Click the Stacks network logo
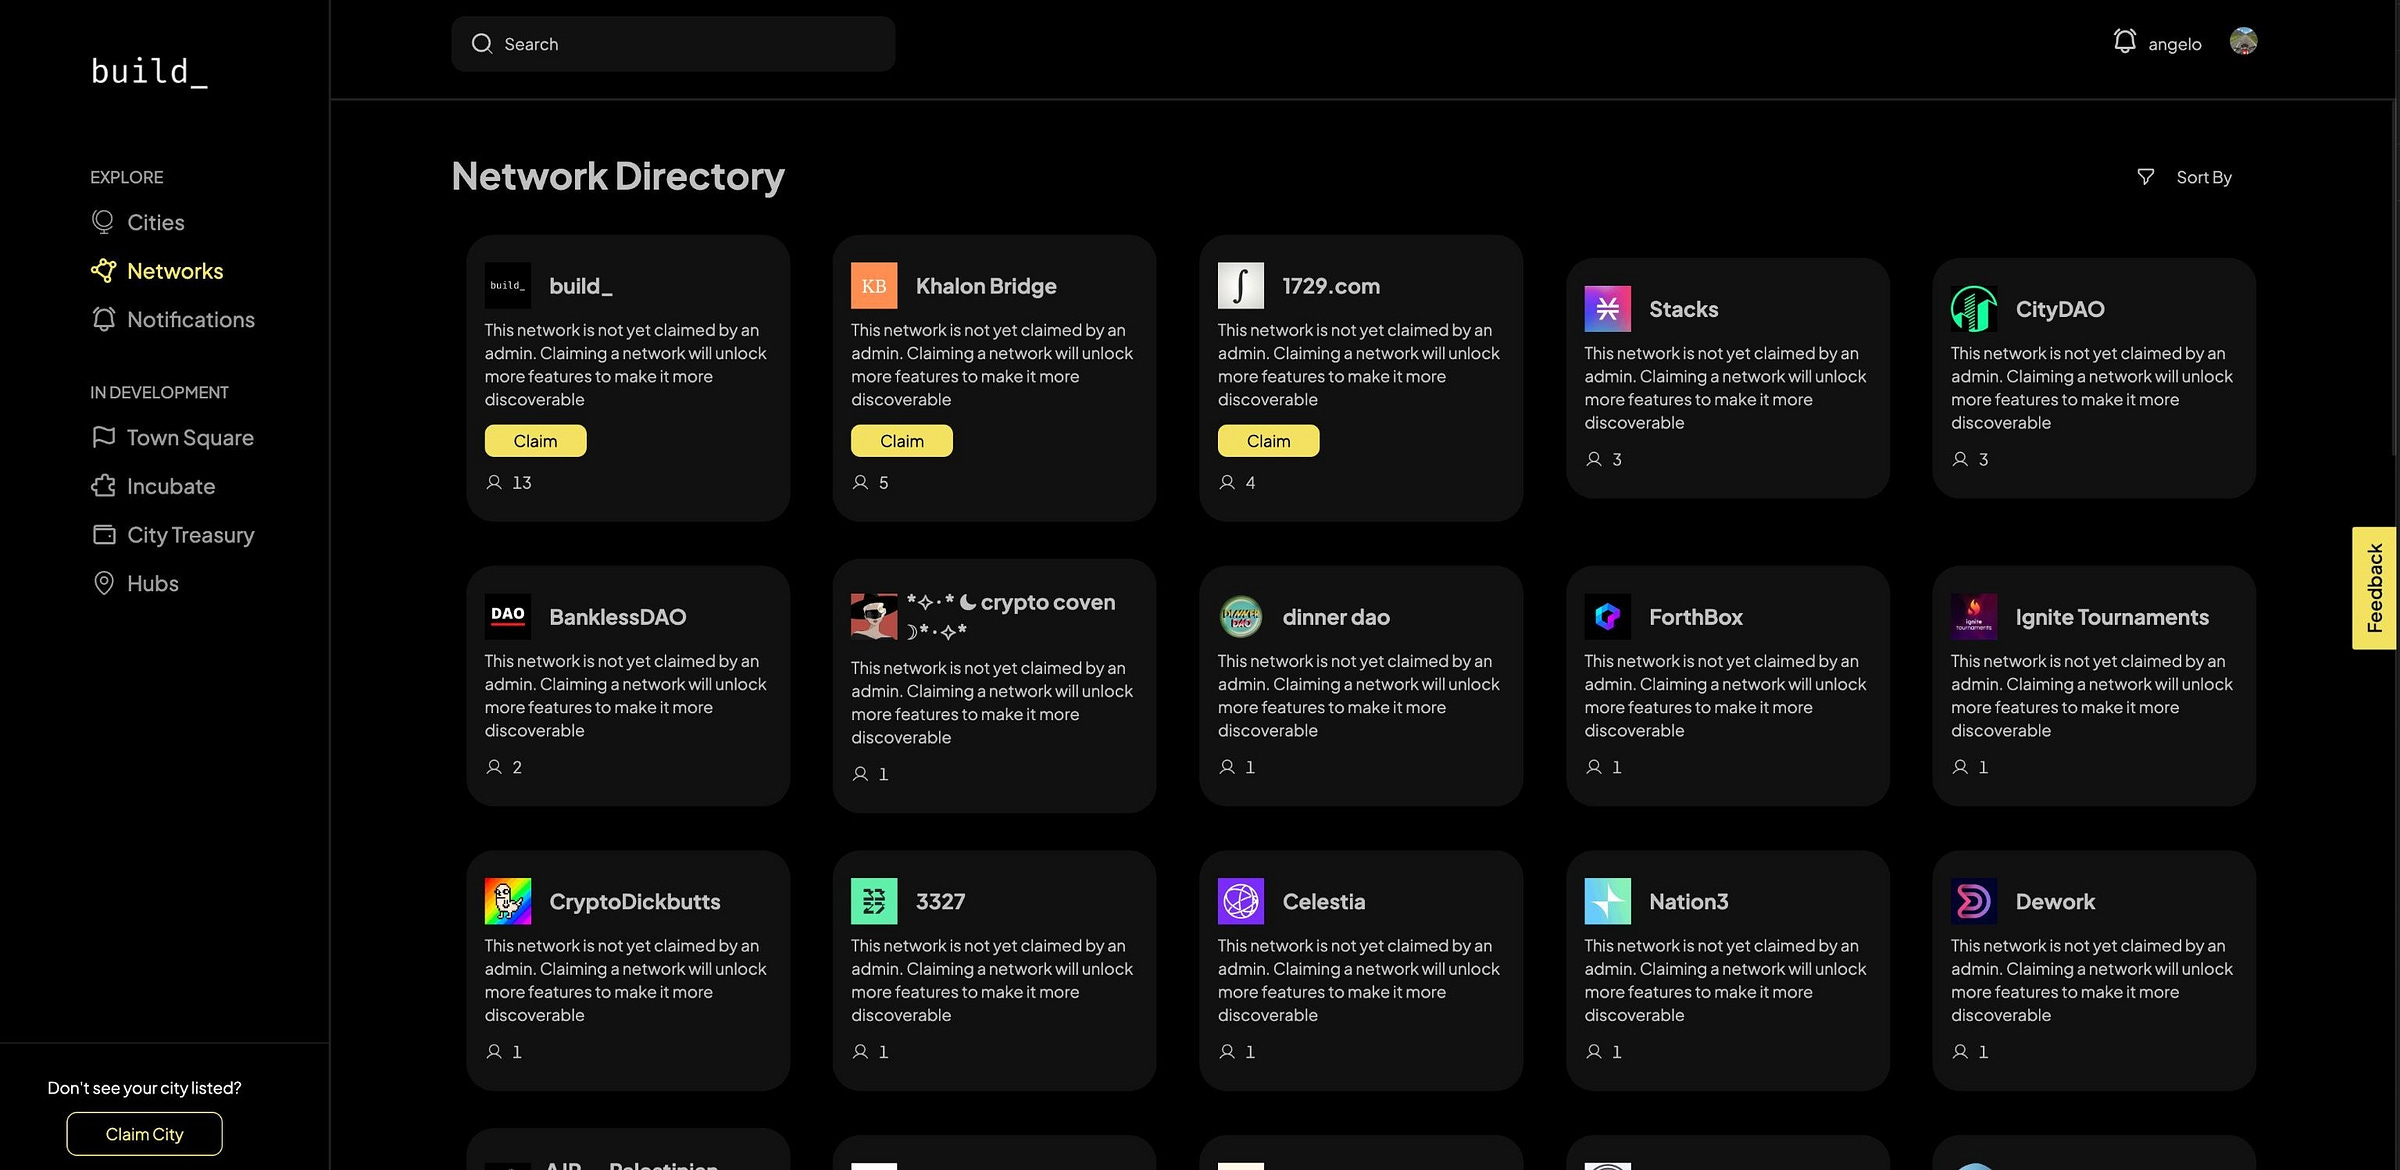2400x1170 pixels. (1607, 309)
